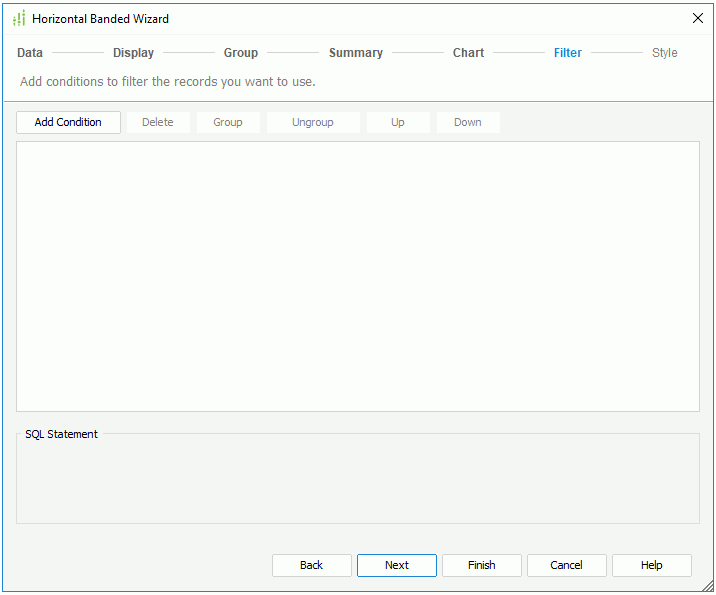Switch to the Group wizard step
Image resolution: width=716 pixels, height=595 pixels.
pyautogui.click(x=241, y=53)
